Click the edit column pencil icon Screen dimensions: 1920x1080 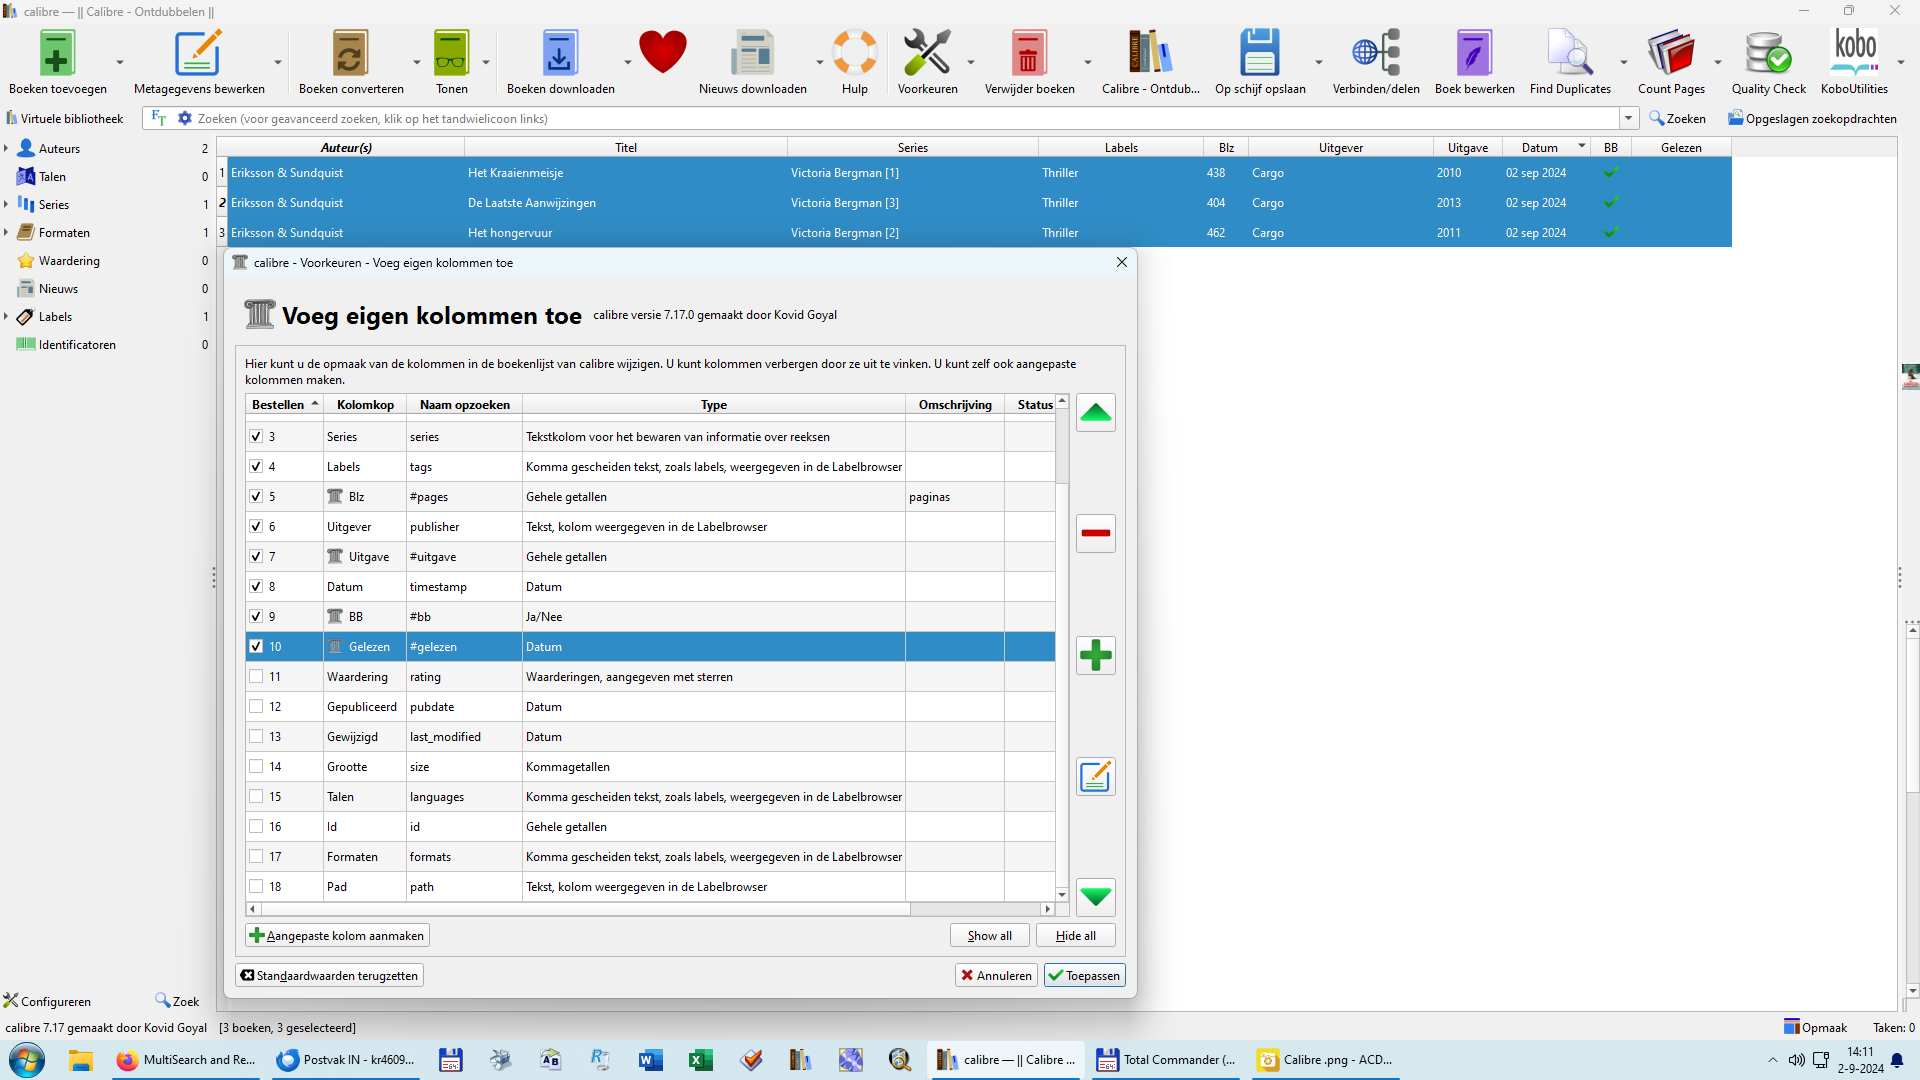[x=1096, y=777]
